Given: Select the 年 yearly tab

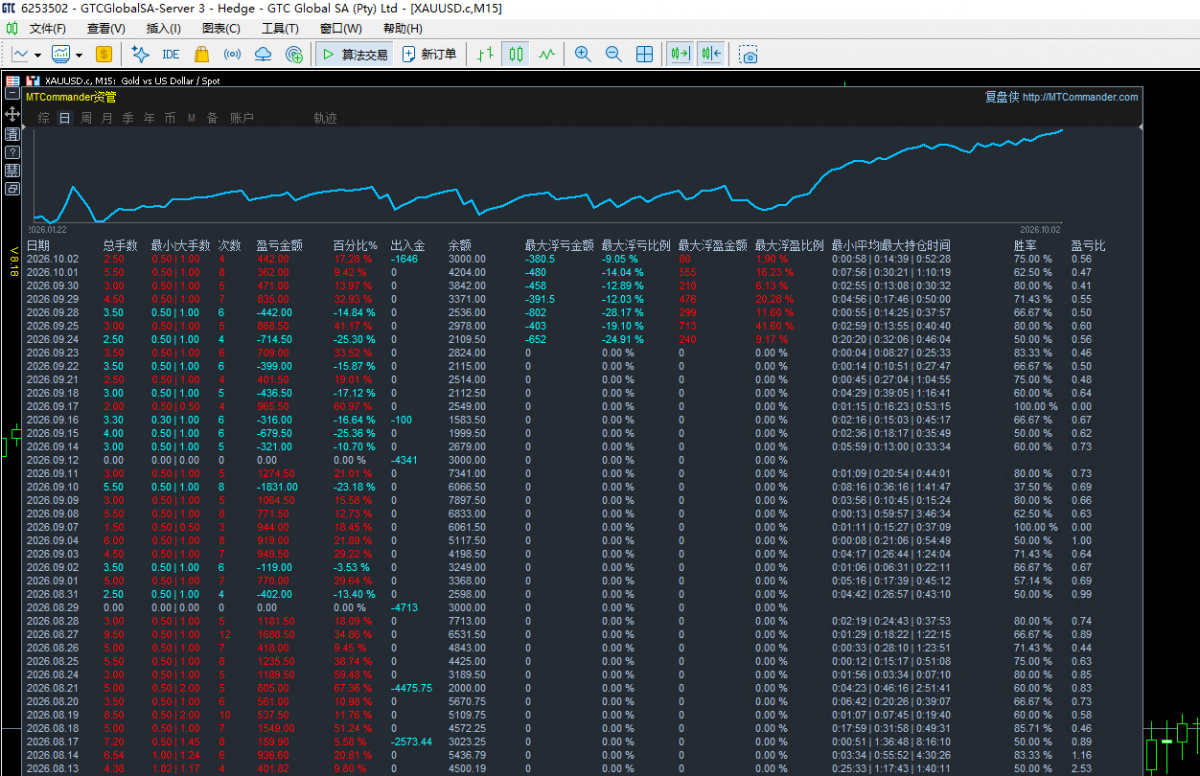Looking at the screenshot, I should [x=149, y=118].
